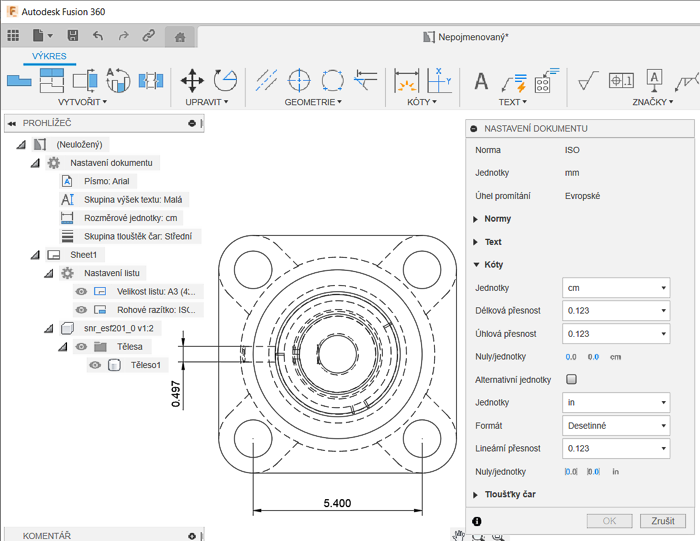Image resolution: width=700 pixels, height=541 pixels.
Task: Select the Dimension tool
Action: pos(406,81)
